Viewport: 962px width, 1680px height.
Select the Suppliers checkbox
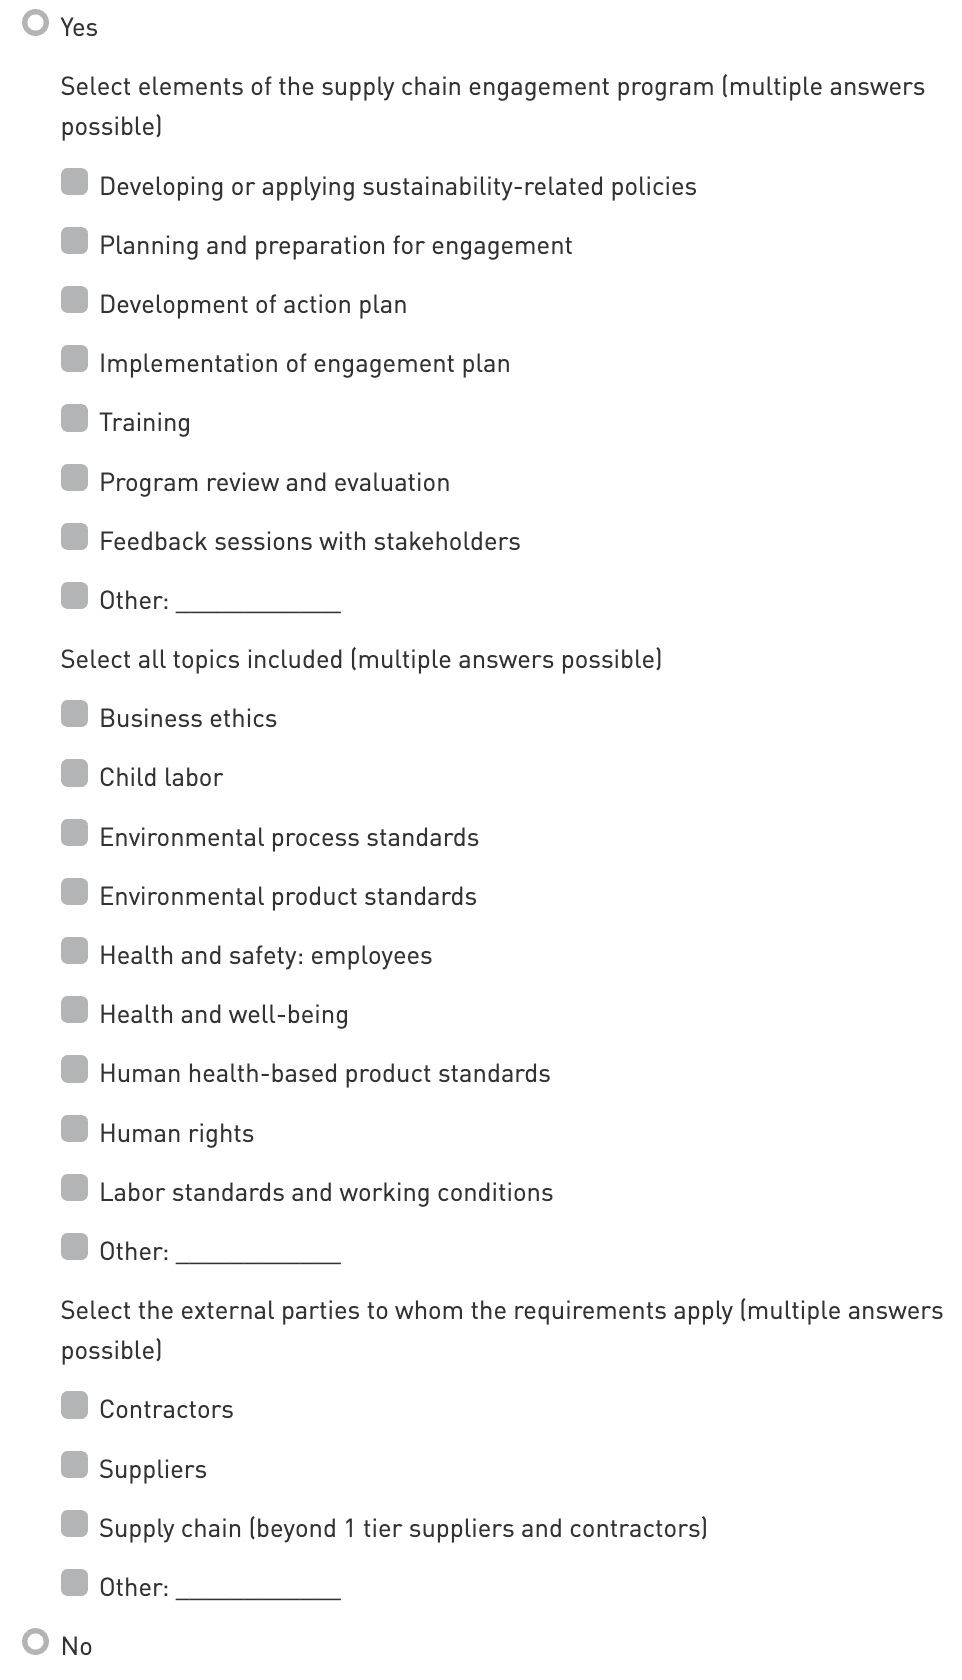pos(75,1466)
